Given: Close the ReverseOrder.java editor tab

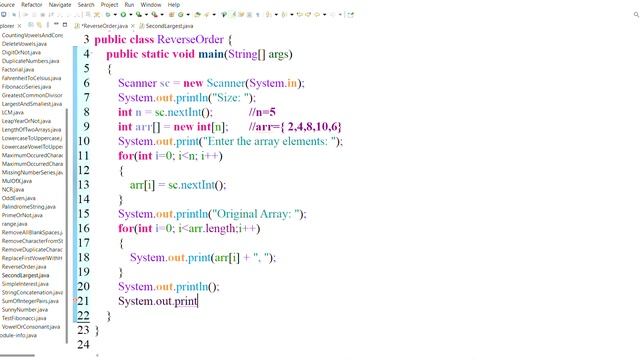Looking at the screenshot, I should [132, 26].
